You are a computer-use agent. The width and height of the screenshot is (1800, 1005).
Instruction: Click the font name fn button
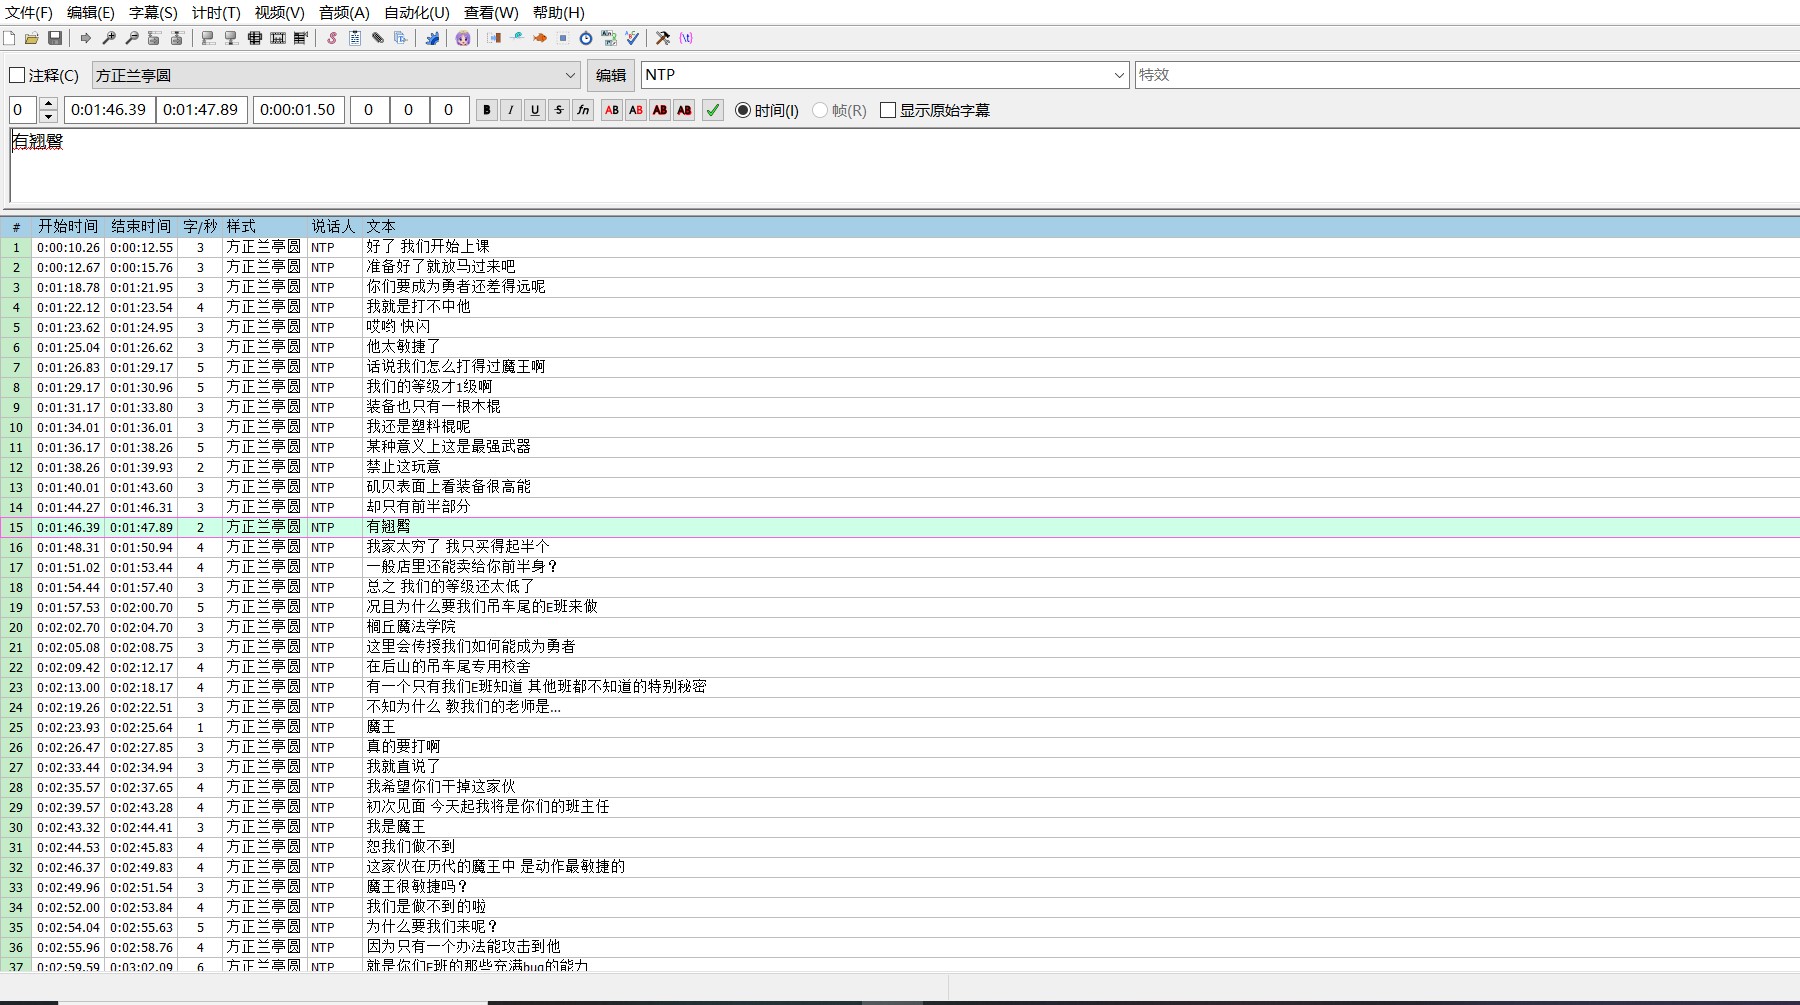coord(583,110)
